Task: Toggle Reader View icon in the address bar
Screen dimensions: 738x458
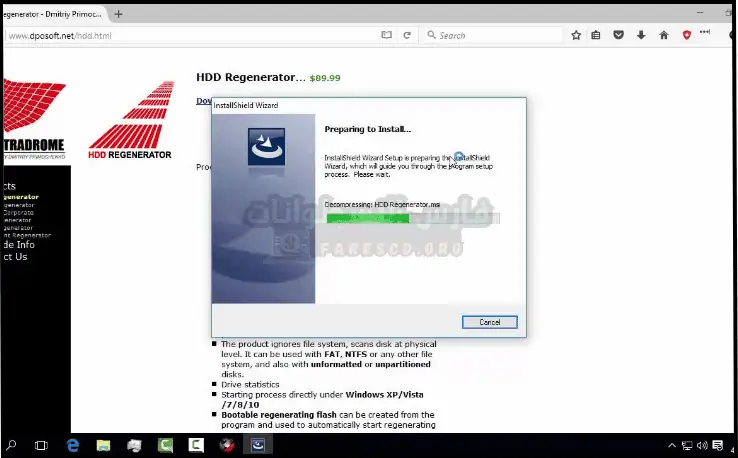Action: 386,35
